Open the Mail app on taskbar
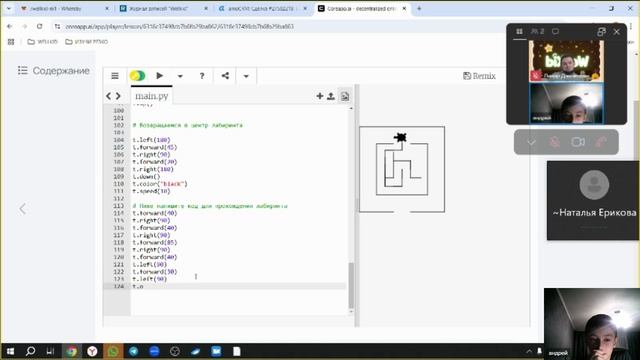This screenshot has width=640, height=360. click(216, 351)
